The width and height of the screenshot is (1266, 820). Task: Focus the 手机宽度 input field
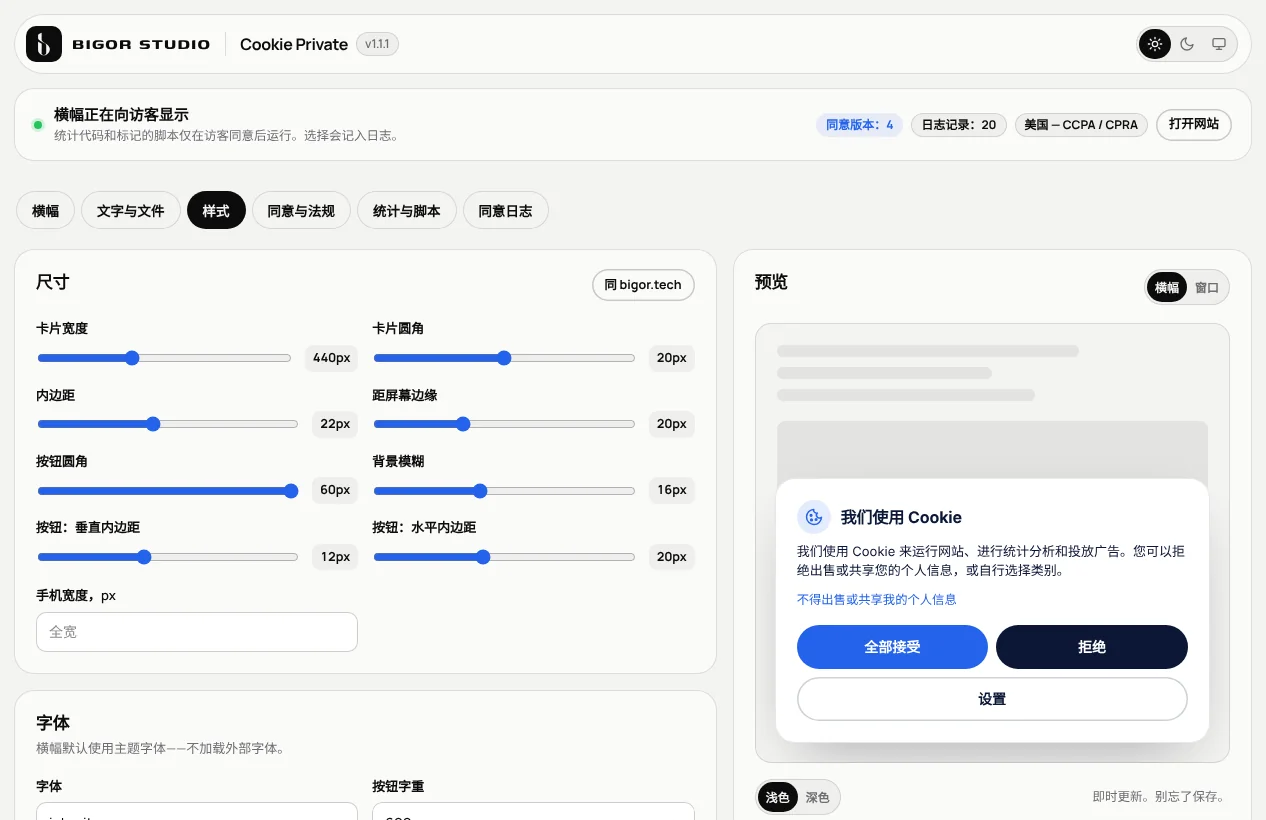click(197, 632)
